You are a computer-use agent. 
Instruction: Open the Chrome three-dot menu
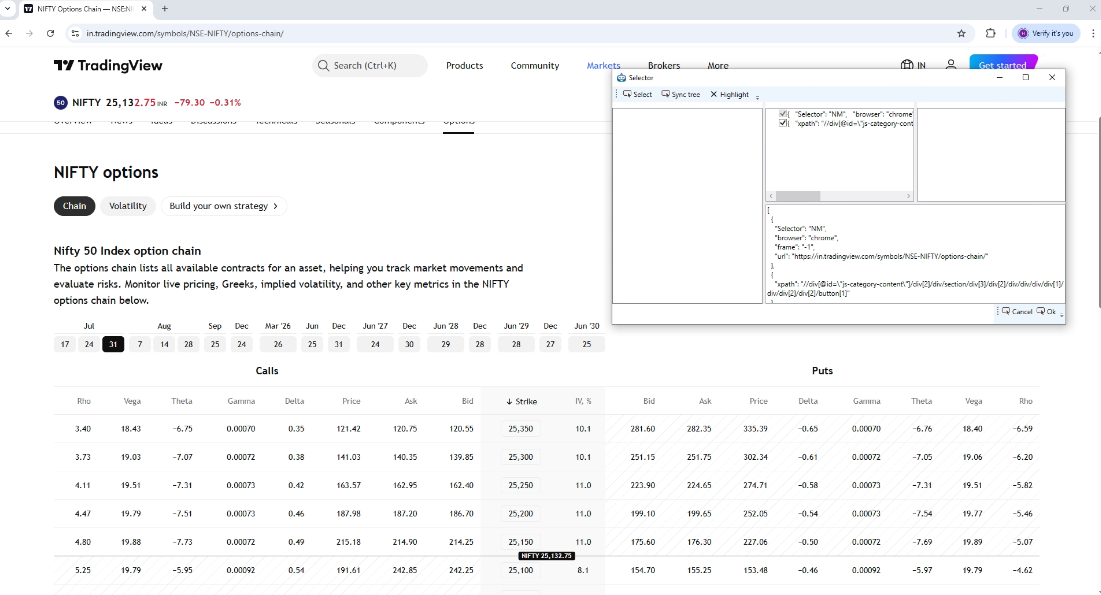click(1093, 33)
